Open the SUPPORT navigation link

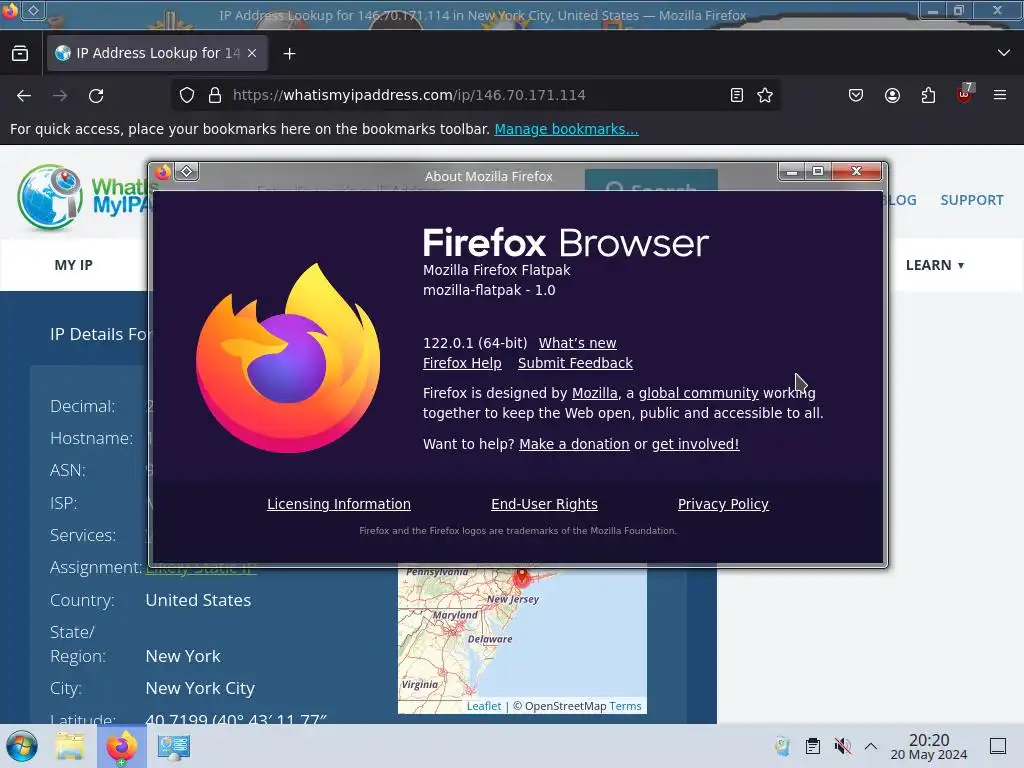pos(972,200)
